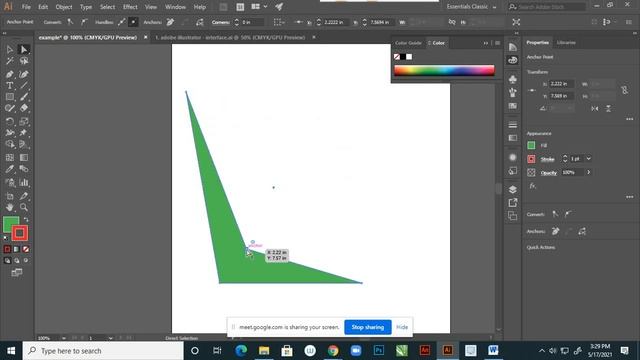Select the Pen tool
Image resolution: width=640 pixels, height=360 pixels.
click(10, 74)
